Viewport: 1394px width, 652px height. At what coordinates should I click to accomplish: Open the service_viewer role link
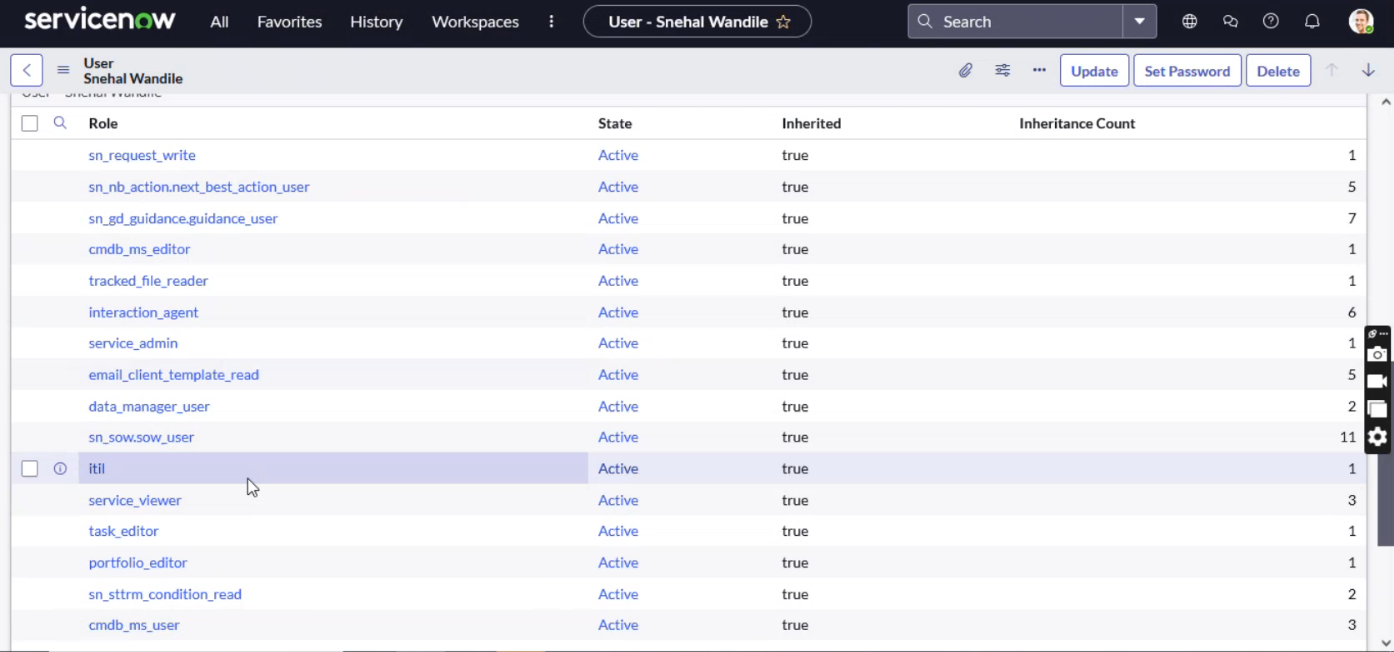135,500
